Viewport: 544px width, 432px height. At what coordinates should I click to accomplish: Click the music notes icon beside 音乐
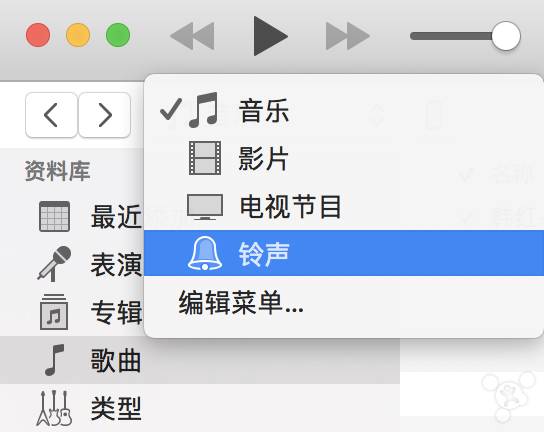(x=204, y=110)
